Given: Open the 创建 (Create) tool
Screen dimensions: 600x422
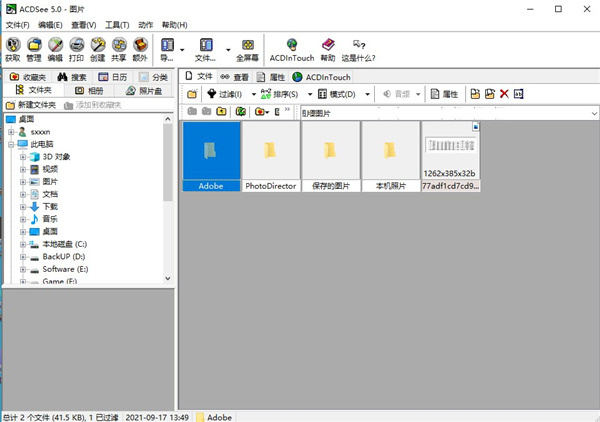Looking at the screenshot, I should click(x=97, y=48).
